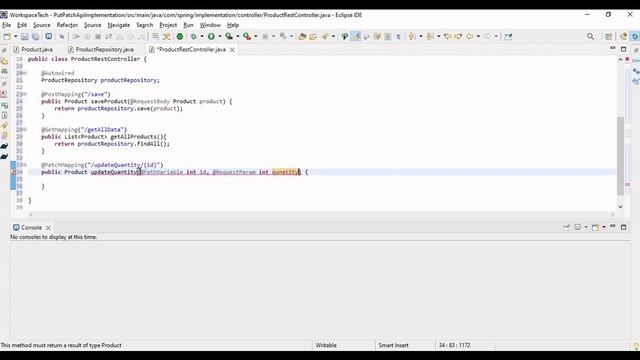Toggle Pin Editor button
This screenshot has height=360, width=640.
(508, 37)
